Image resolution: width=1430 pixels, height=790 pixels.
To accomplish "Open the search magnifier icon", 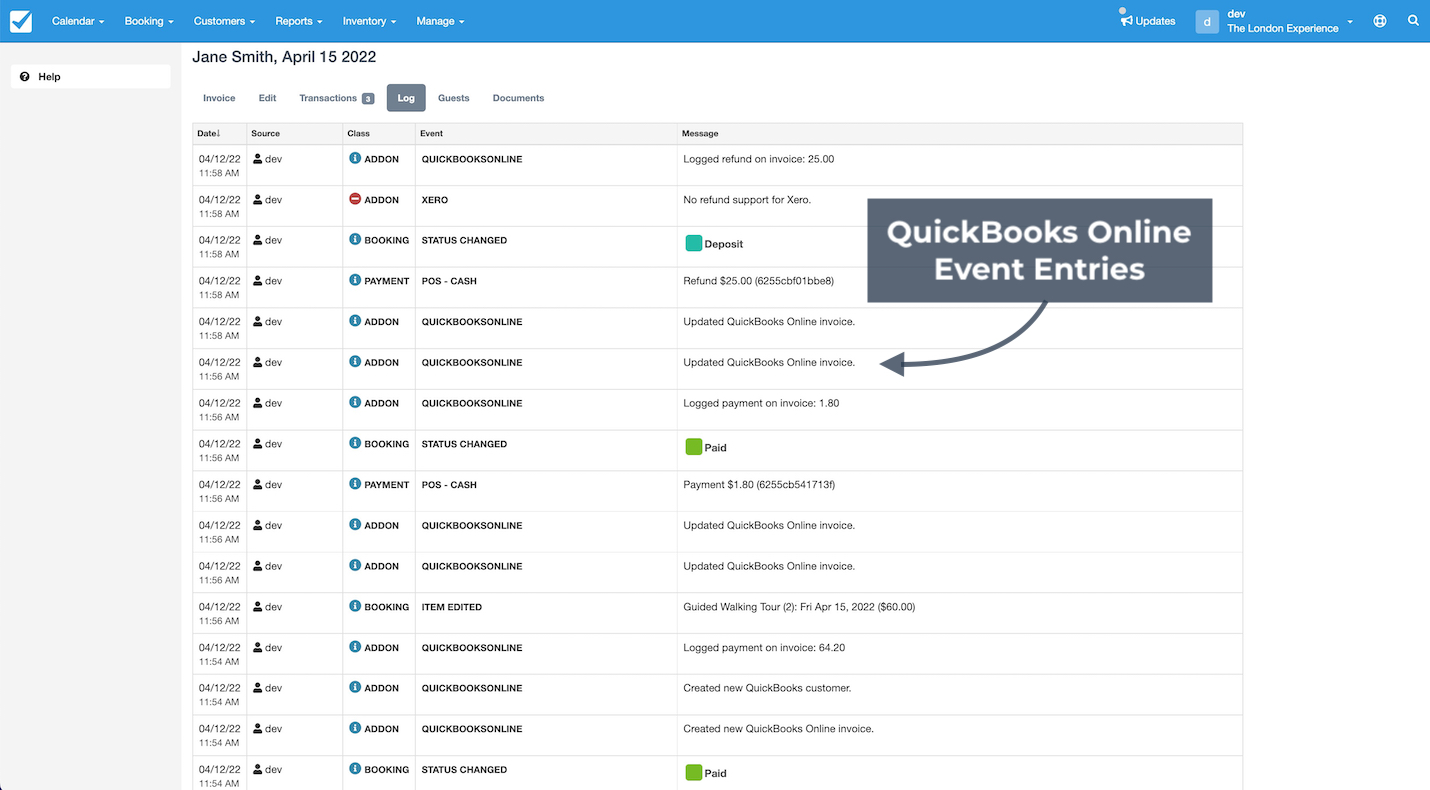I will 1413,21.
